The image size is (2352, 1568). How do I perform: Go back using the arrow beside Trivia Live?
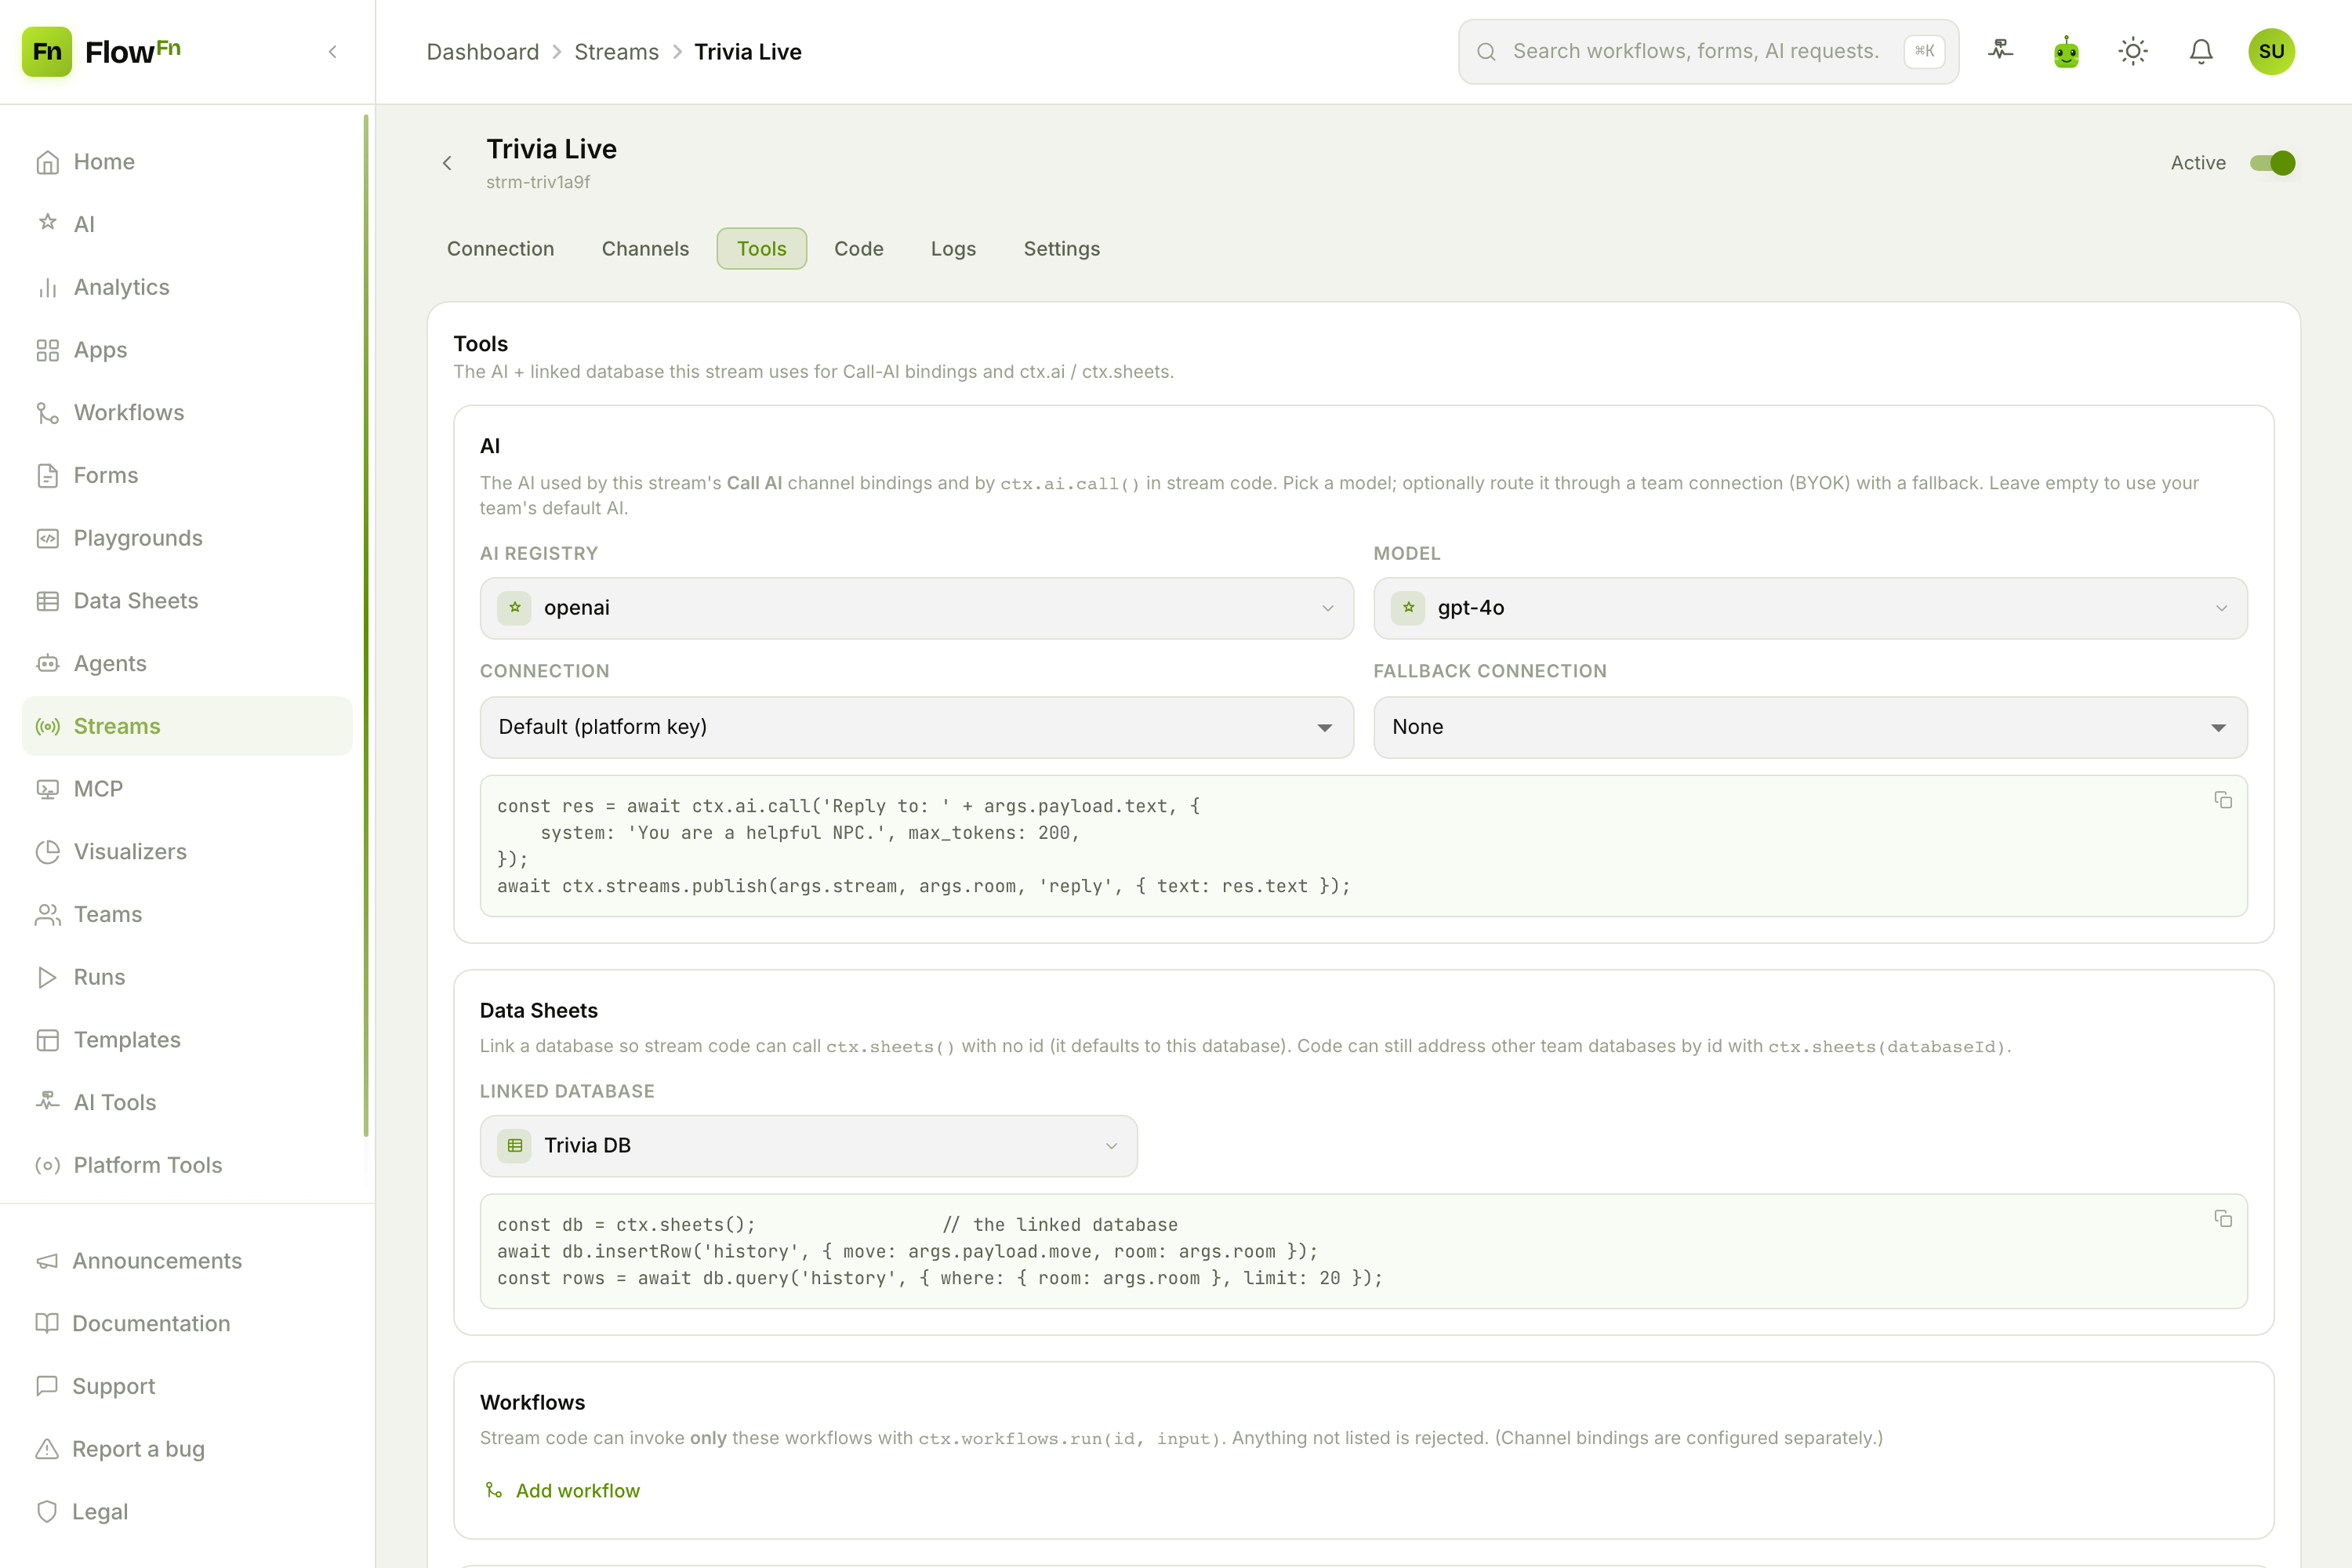tap(447, 163)
